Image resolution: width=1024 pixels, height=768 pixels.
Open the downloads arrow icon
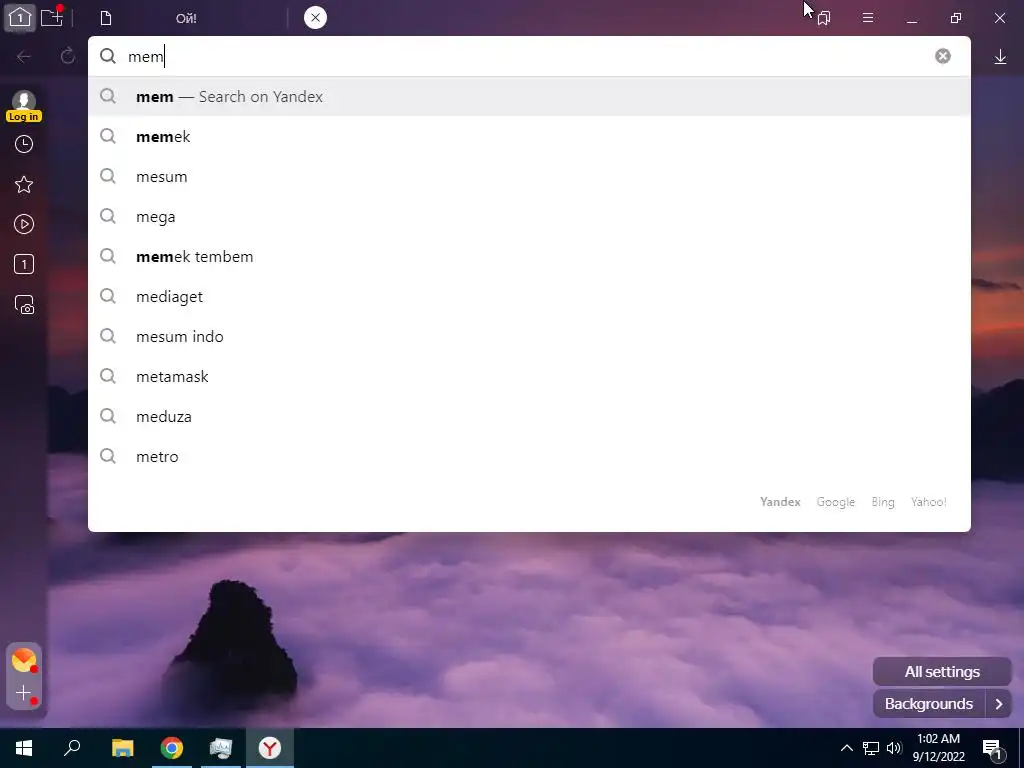pos(1000,57)
